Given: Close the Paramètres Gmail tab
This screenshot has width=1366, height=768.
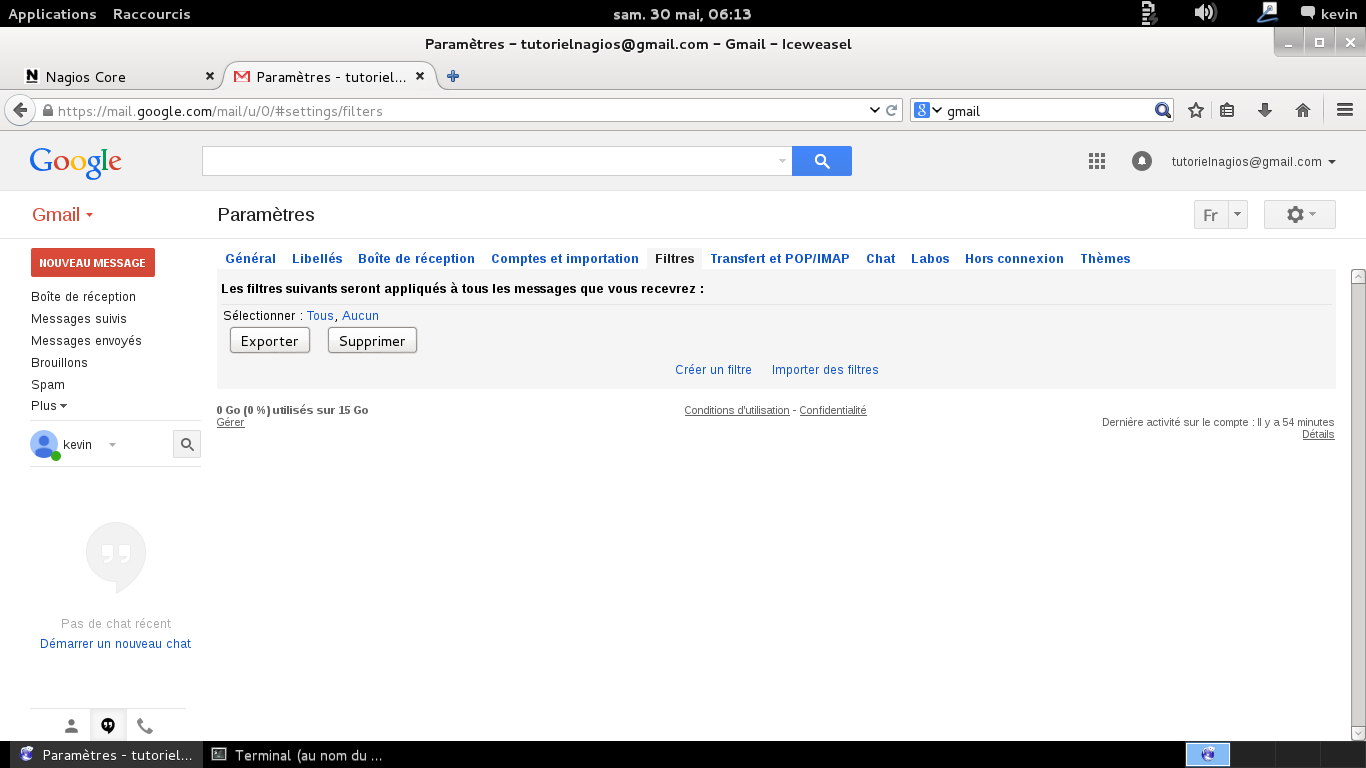Looking at the screenshot, I should click(420, 76).
